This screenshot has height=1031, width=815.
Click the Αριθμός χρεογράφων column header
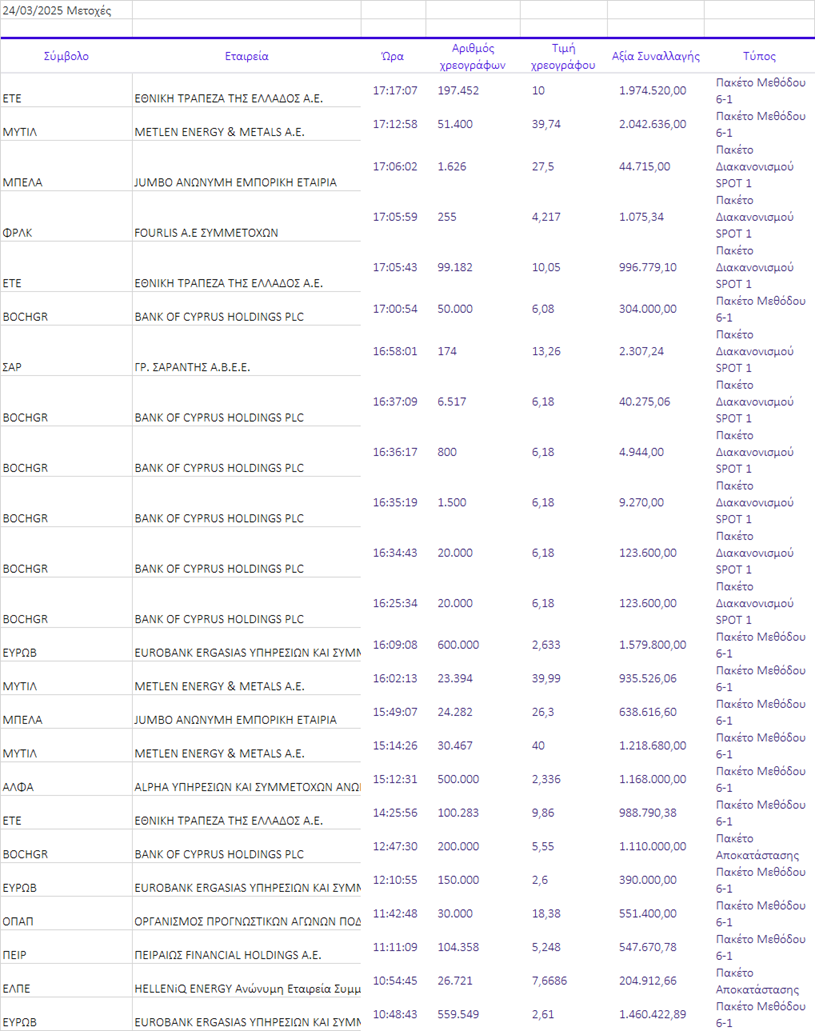(x=472, y=57)
